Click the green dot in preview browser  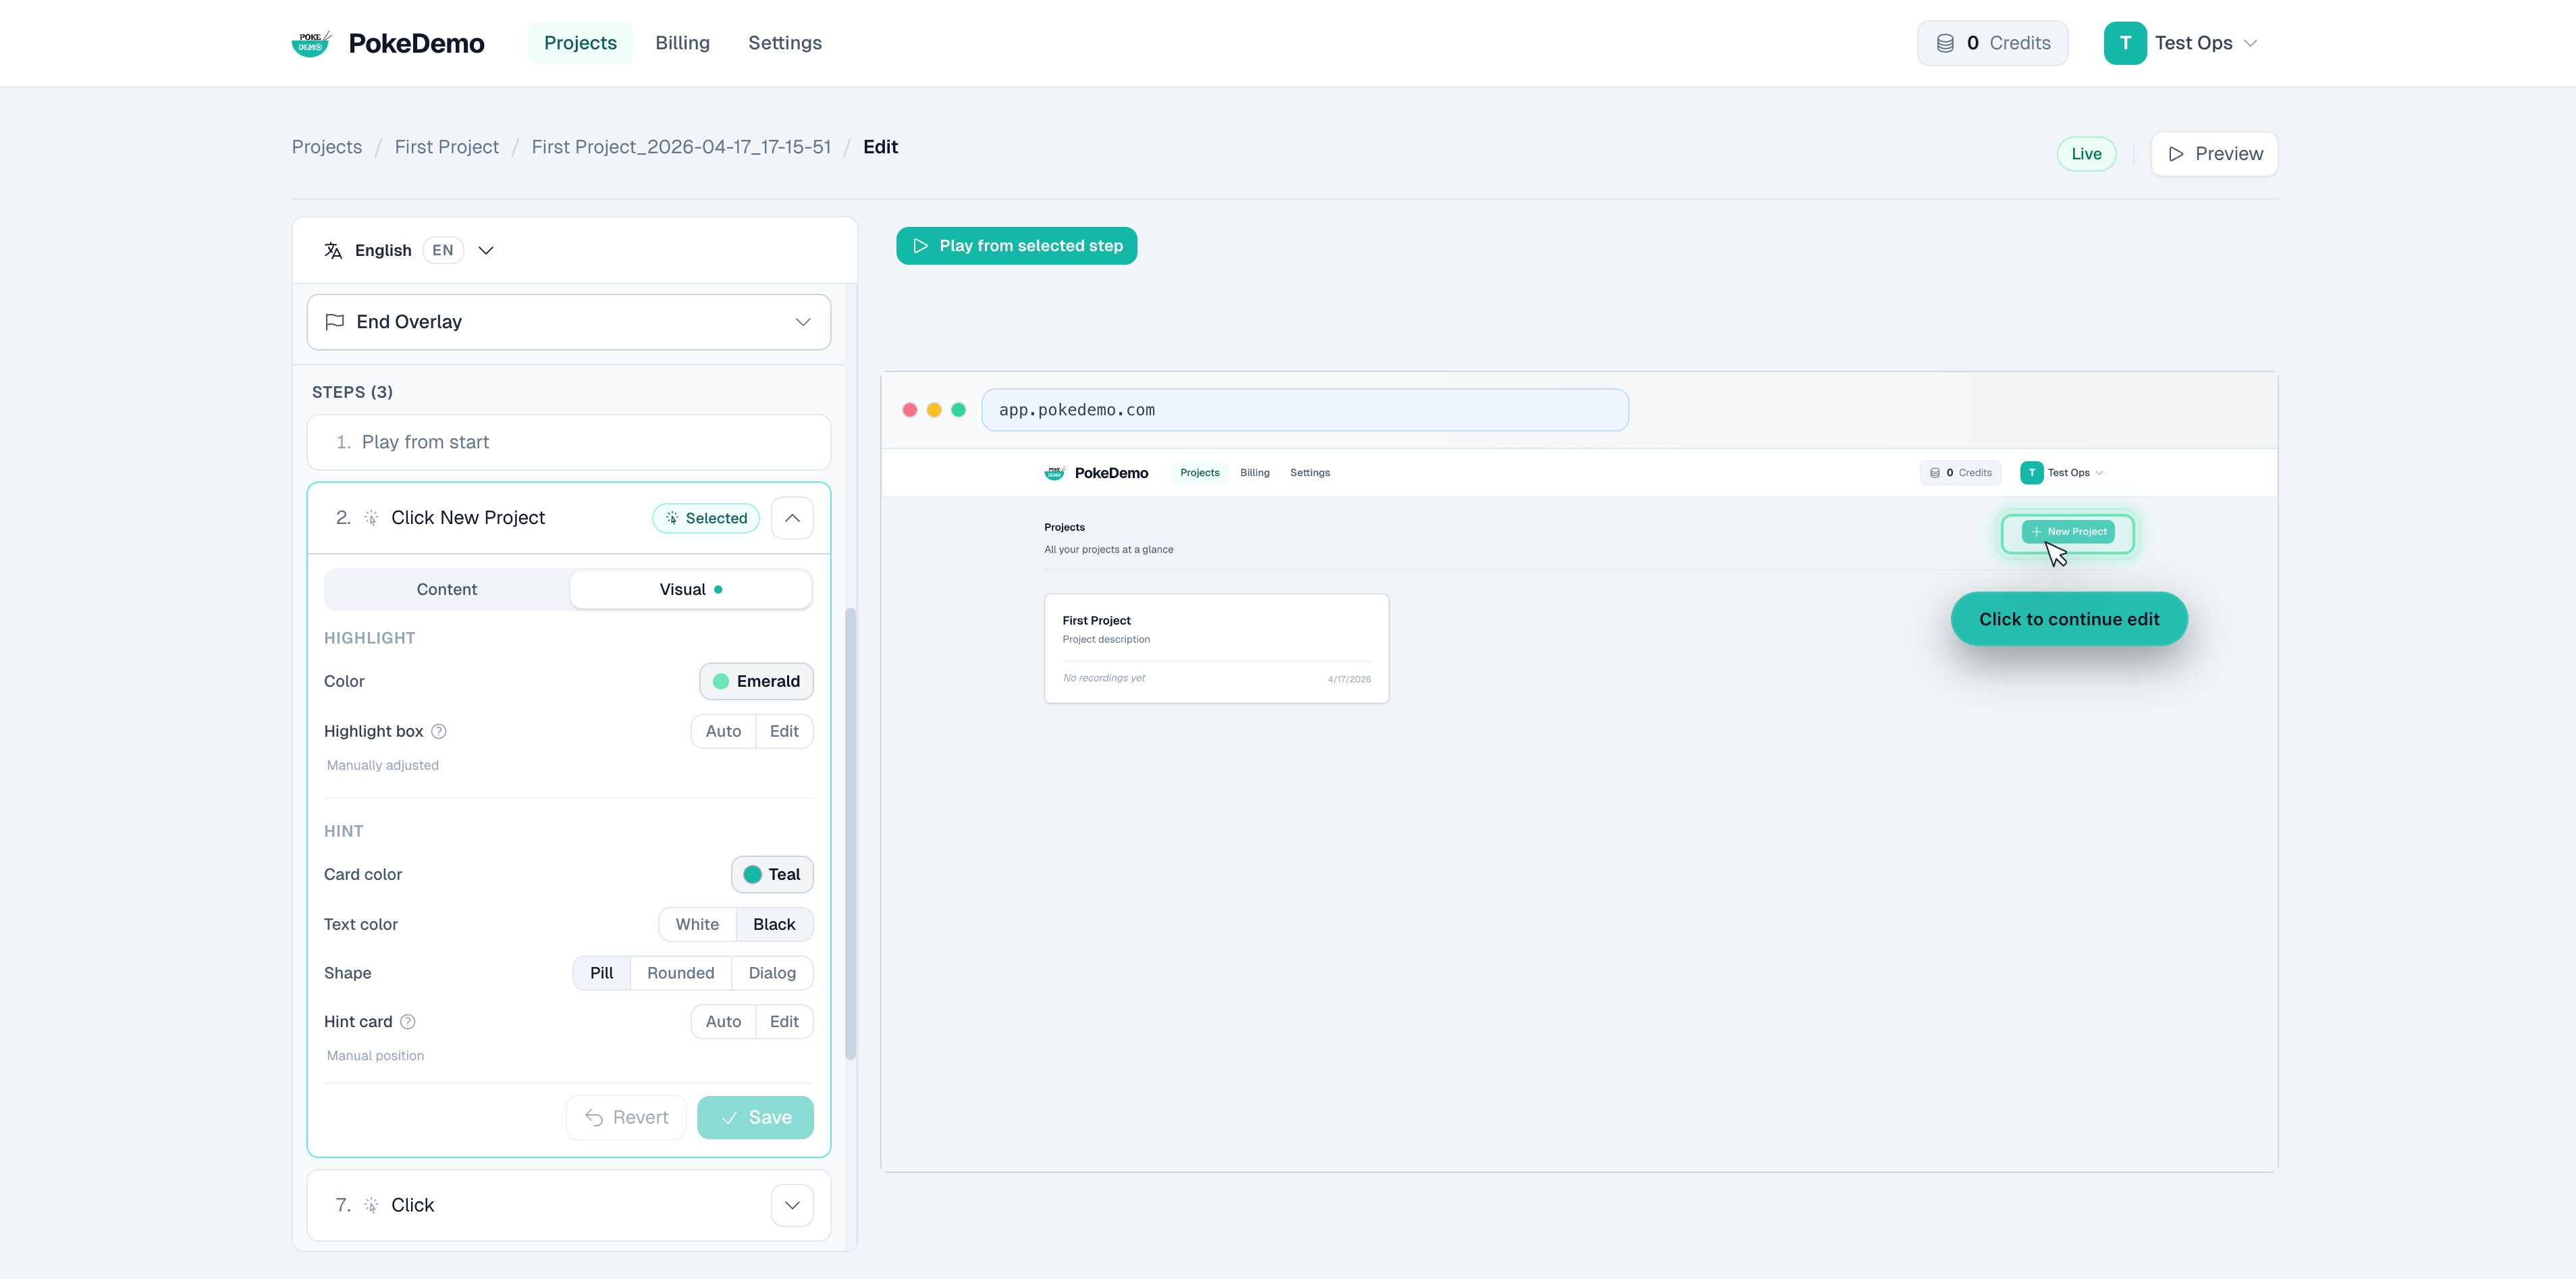[x=958, y=410]
